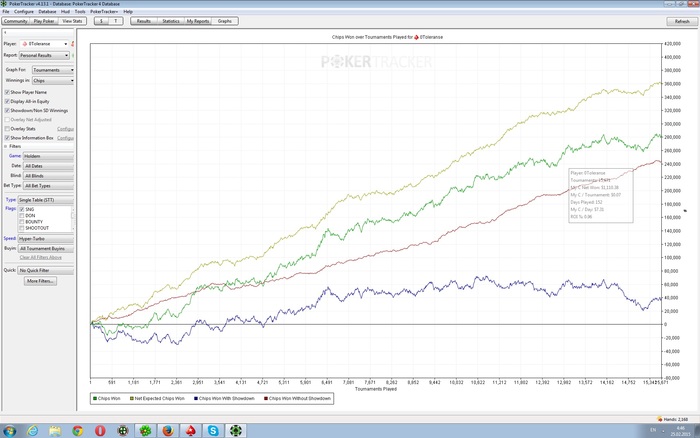Open the Graphs view
Viewport: 700px width, 438px height.
pos(225,21)
